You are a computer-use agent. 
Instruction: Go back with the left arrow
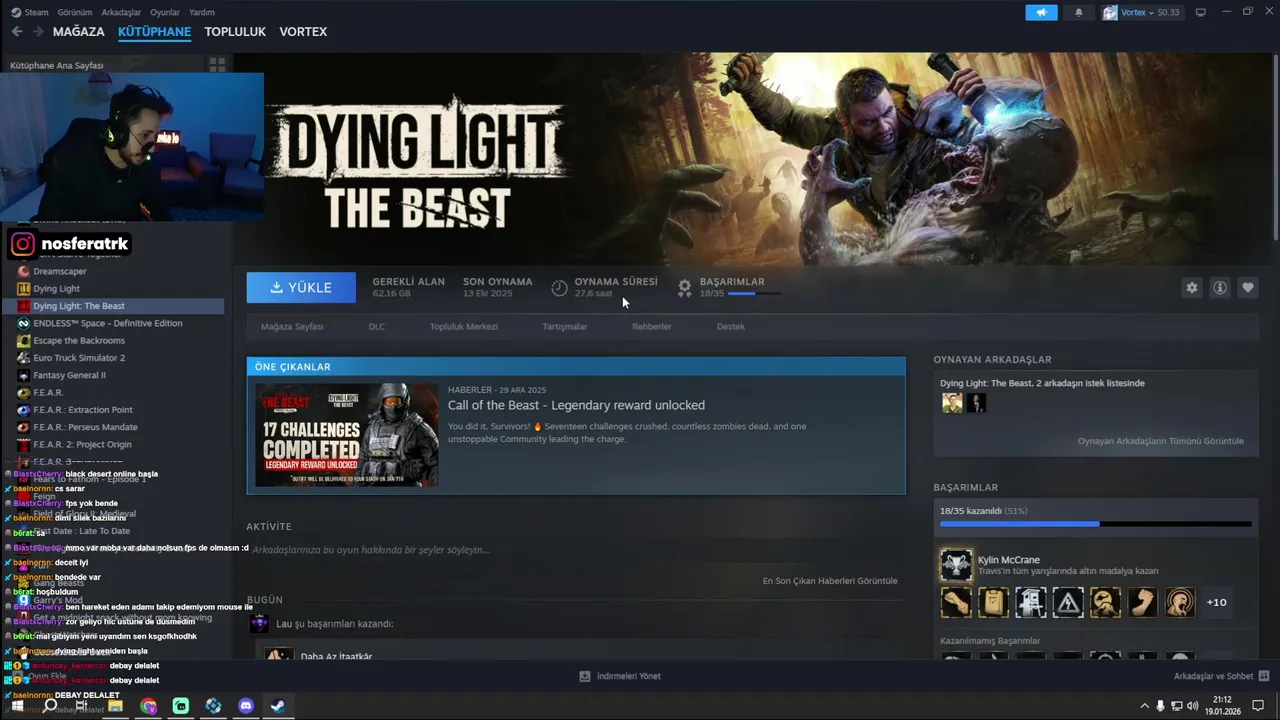click(17, 32)
